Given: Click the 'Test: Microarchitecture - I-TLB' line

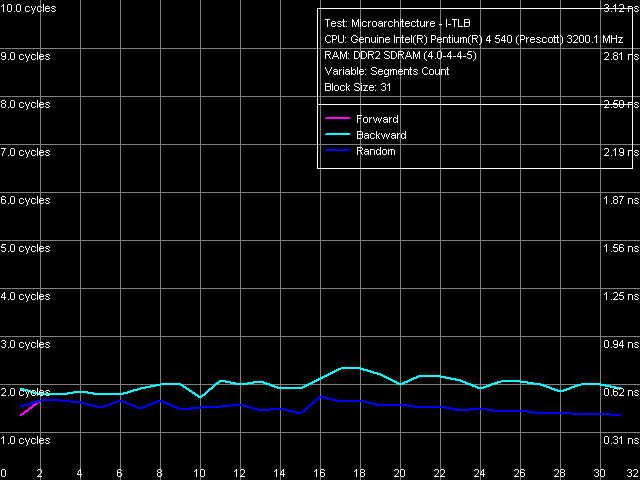Looking at the screenshot, I should point(397,23).
